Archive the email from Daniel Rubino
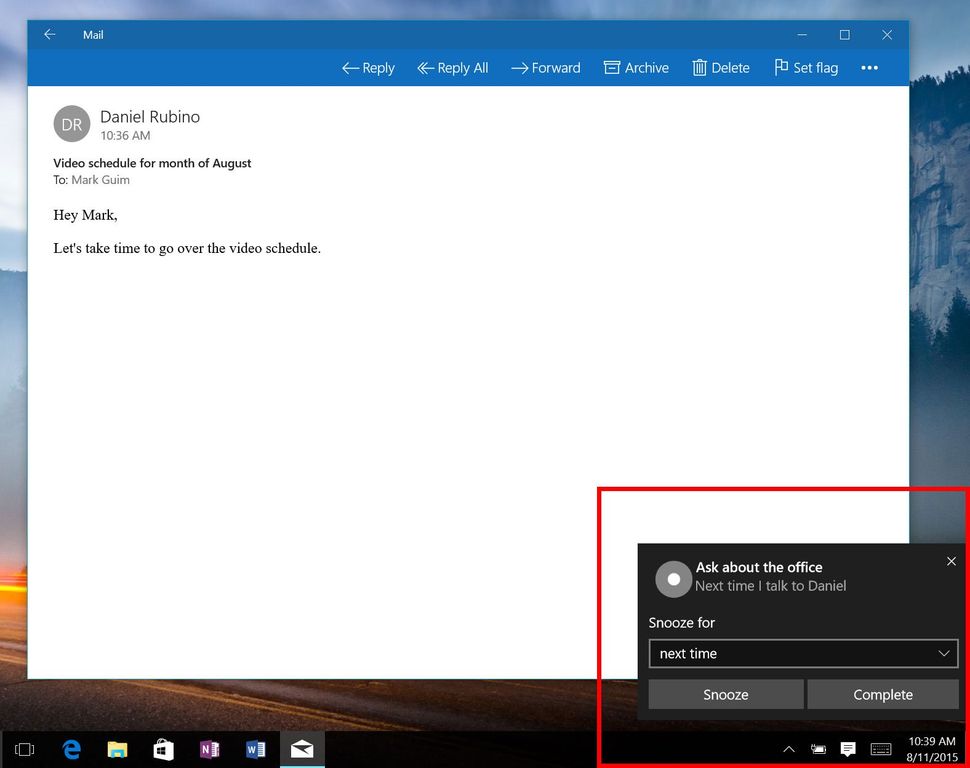The height and width of the screenshot is (768, 970). coord(636,67)
